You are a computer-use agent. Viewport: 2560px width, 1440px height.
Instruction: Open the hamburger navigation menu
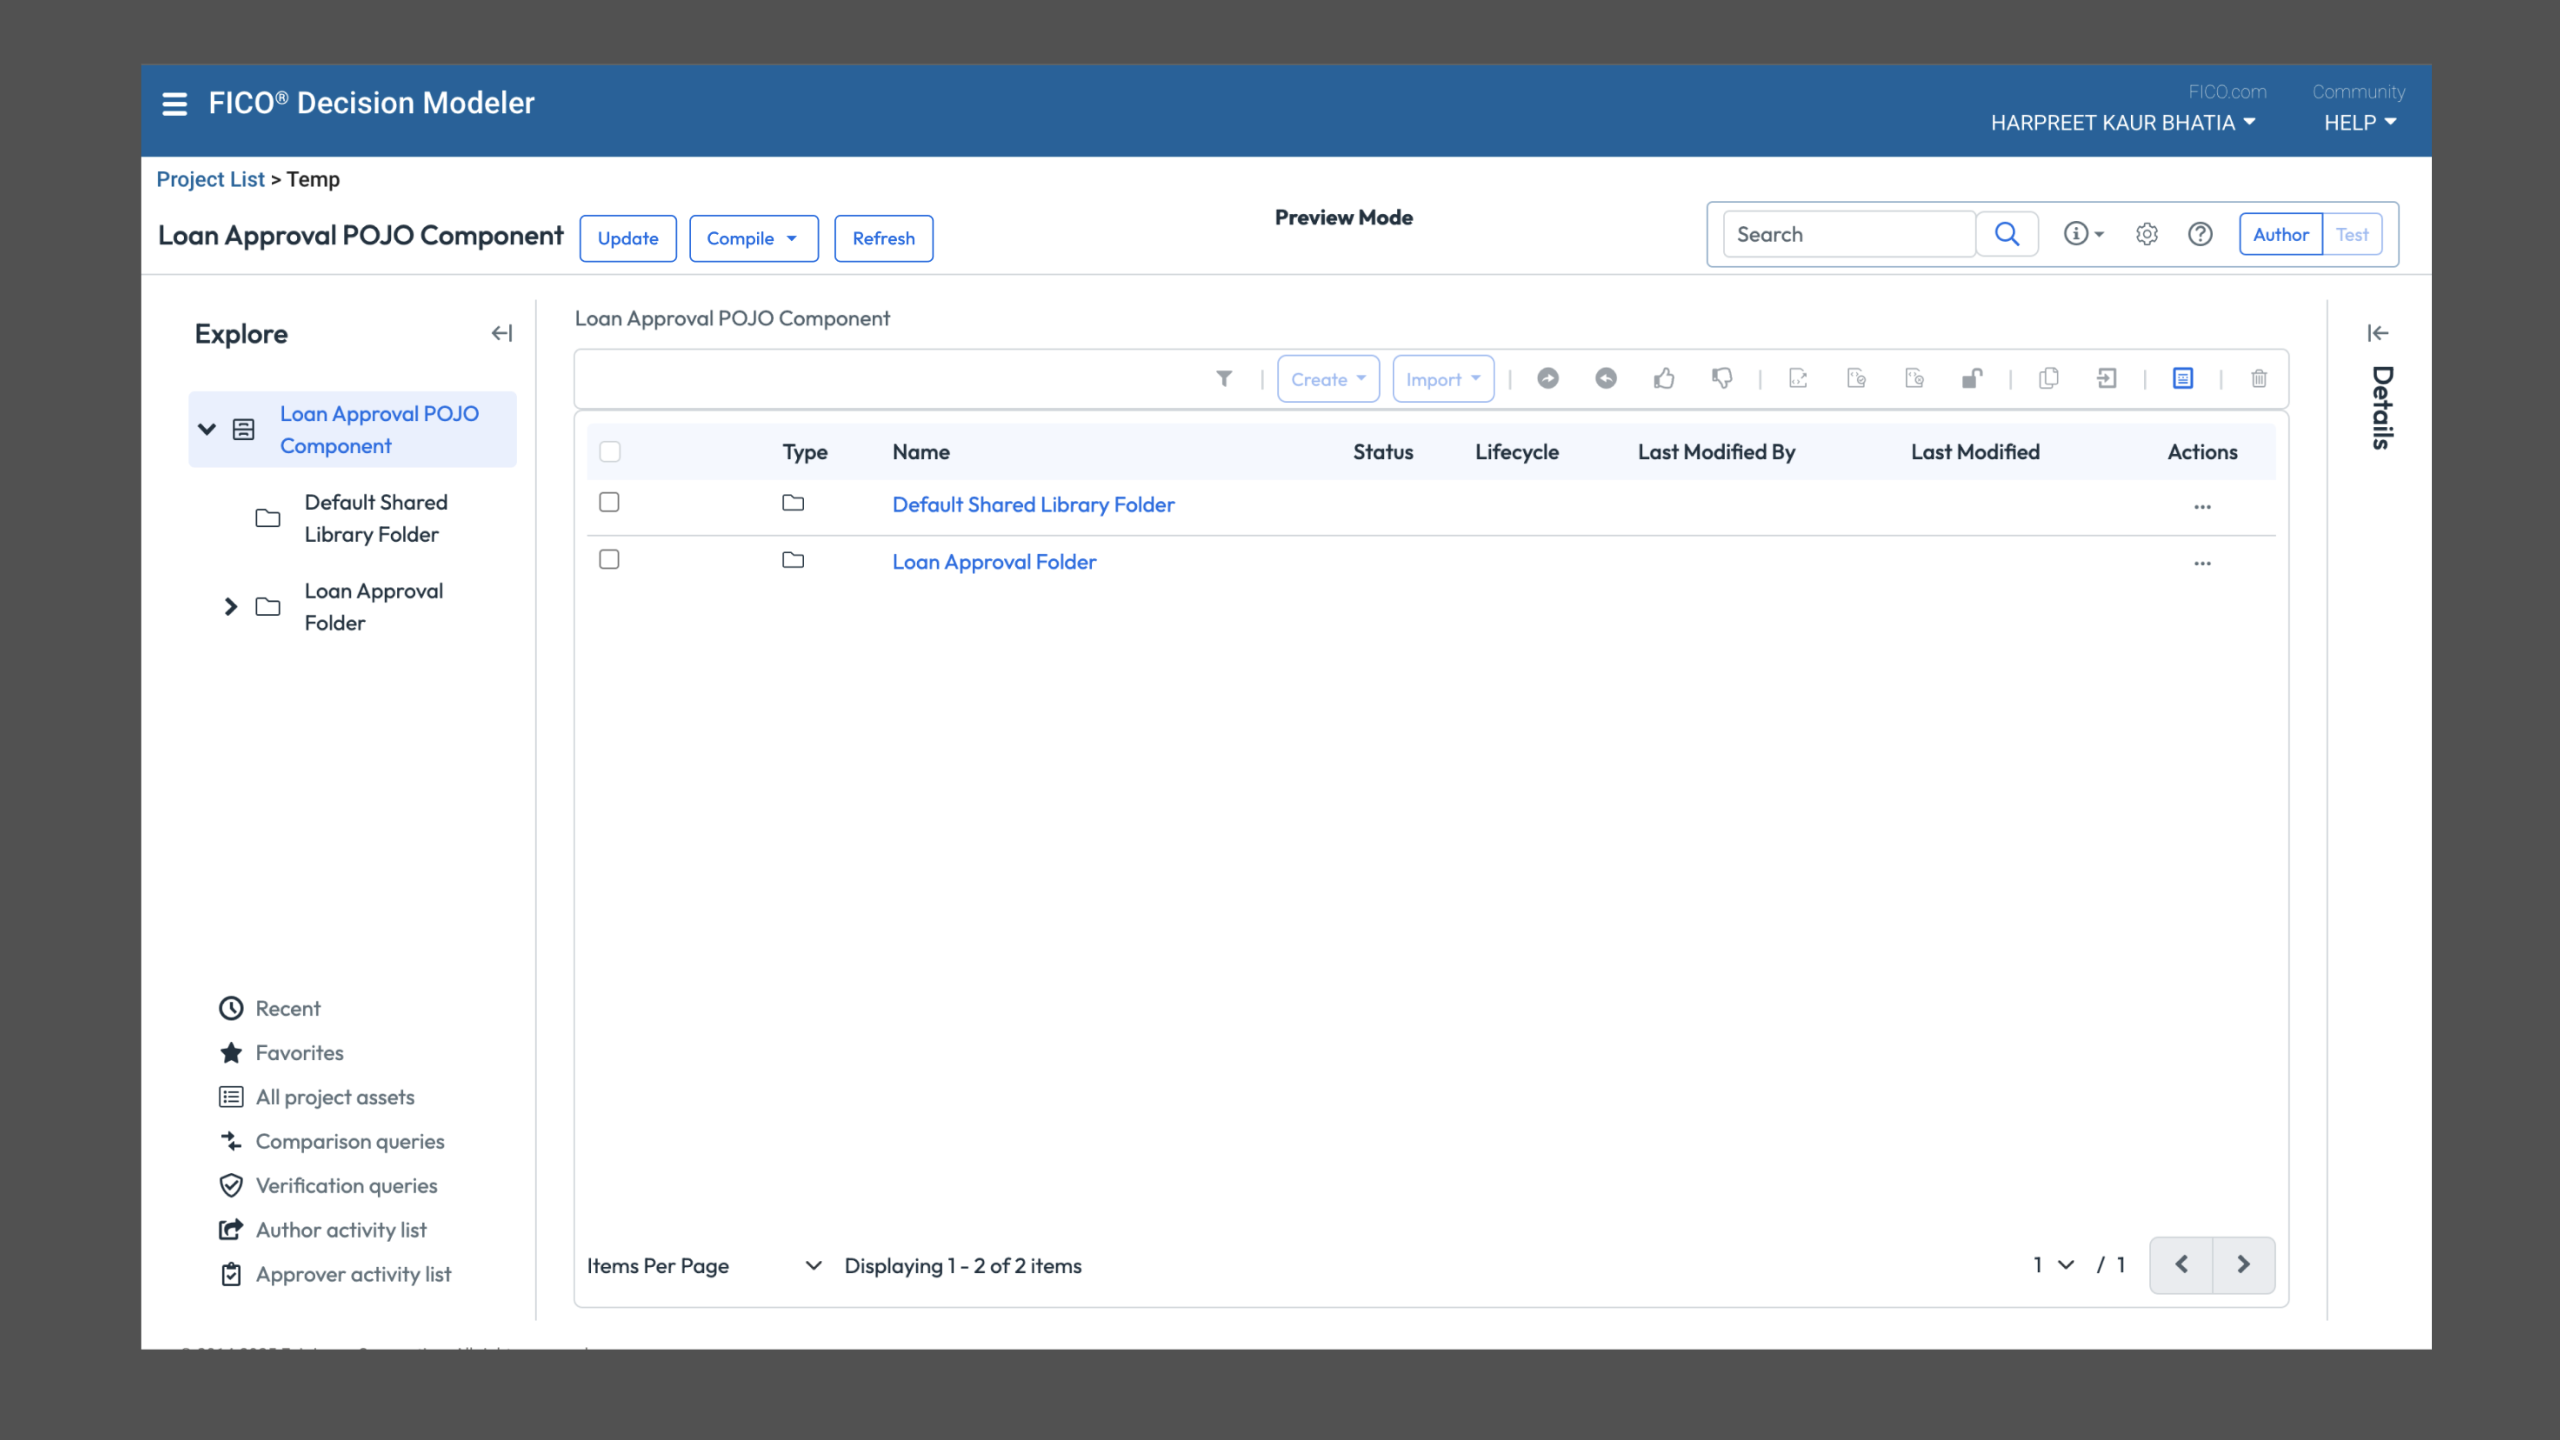(x=174, y=103)
